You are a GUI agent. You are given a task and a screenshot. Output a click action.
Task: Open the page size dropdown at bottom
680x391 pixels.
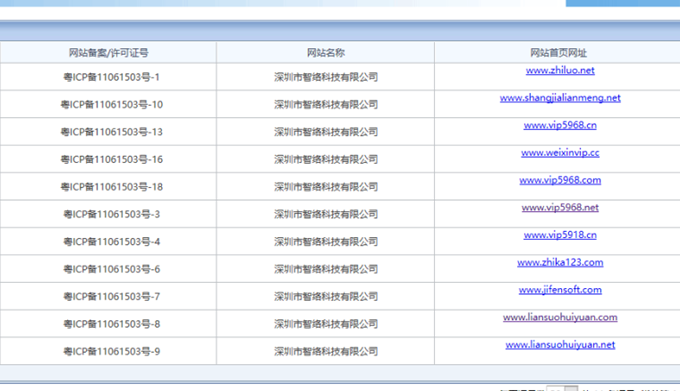pos(562,388)
